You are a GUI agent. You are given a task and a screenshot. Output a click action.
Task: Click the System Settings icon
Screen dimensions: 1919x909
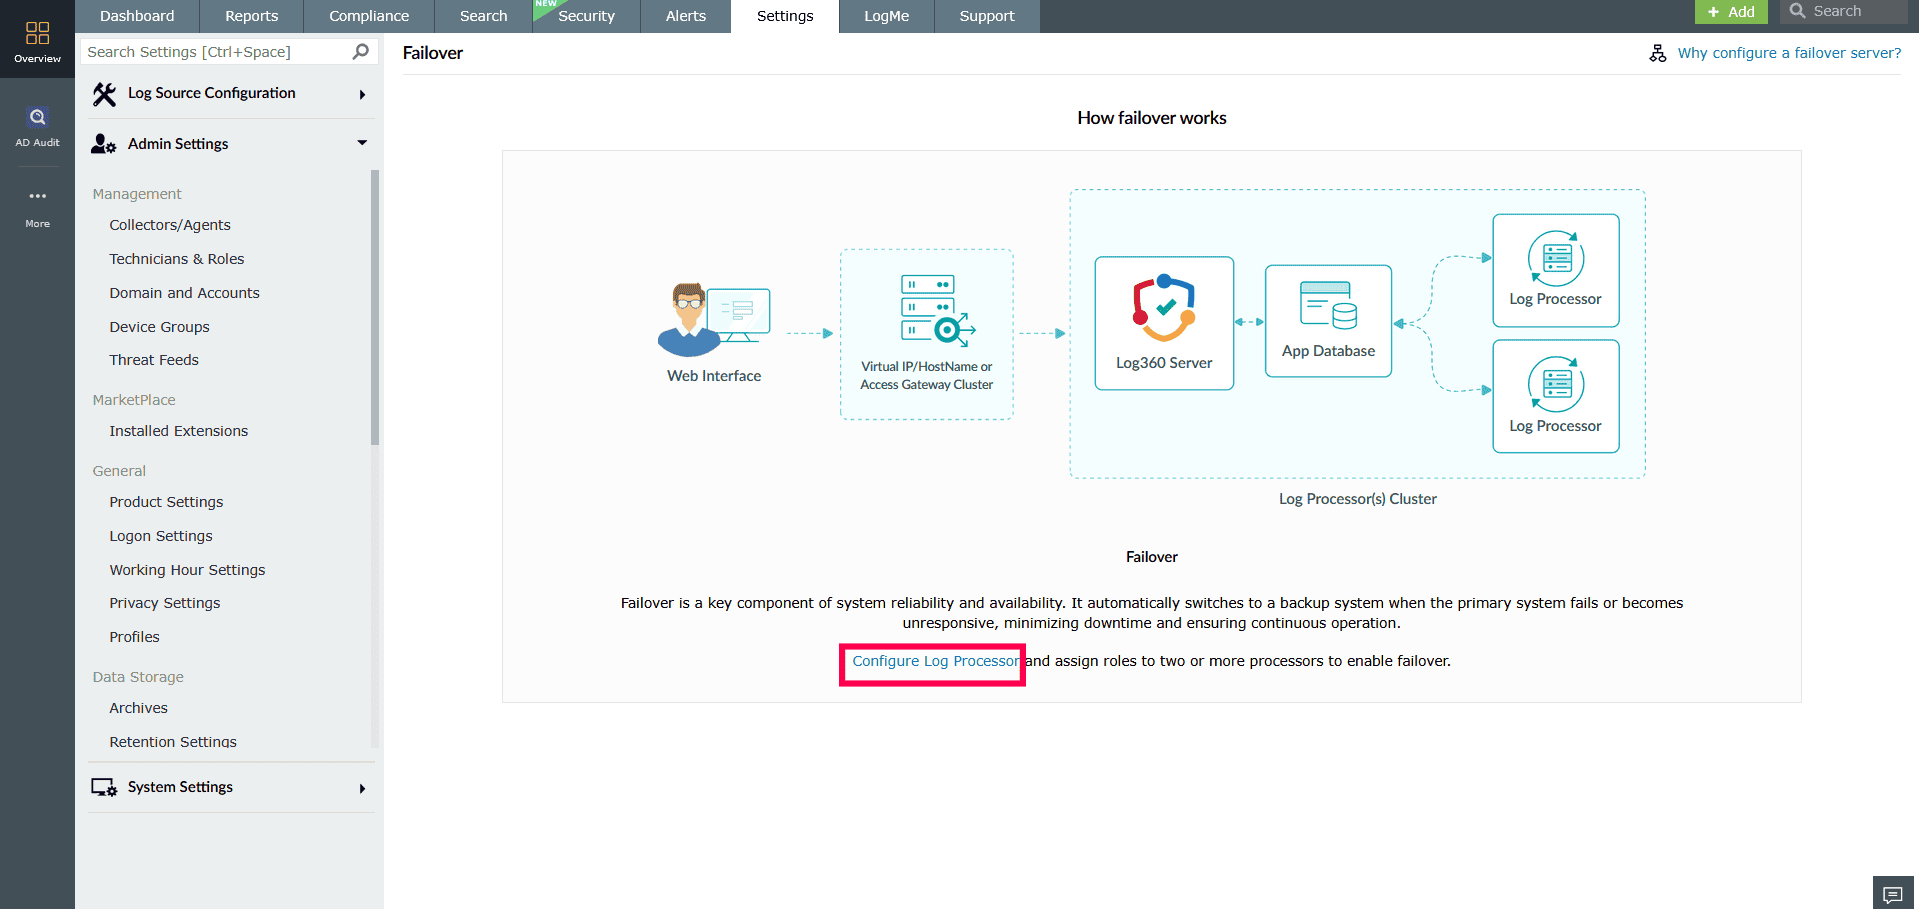click(104, 787)
